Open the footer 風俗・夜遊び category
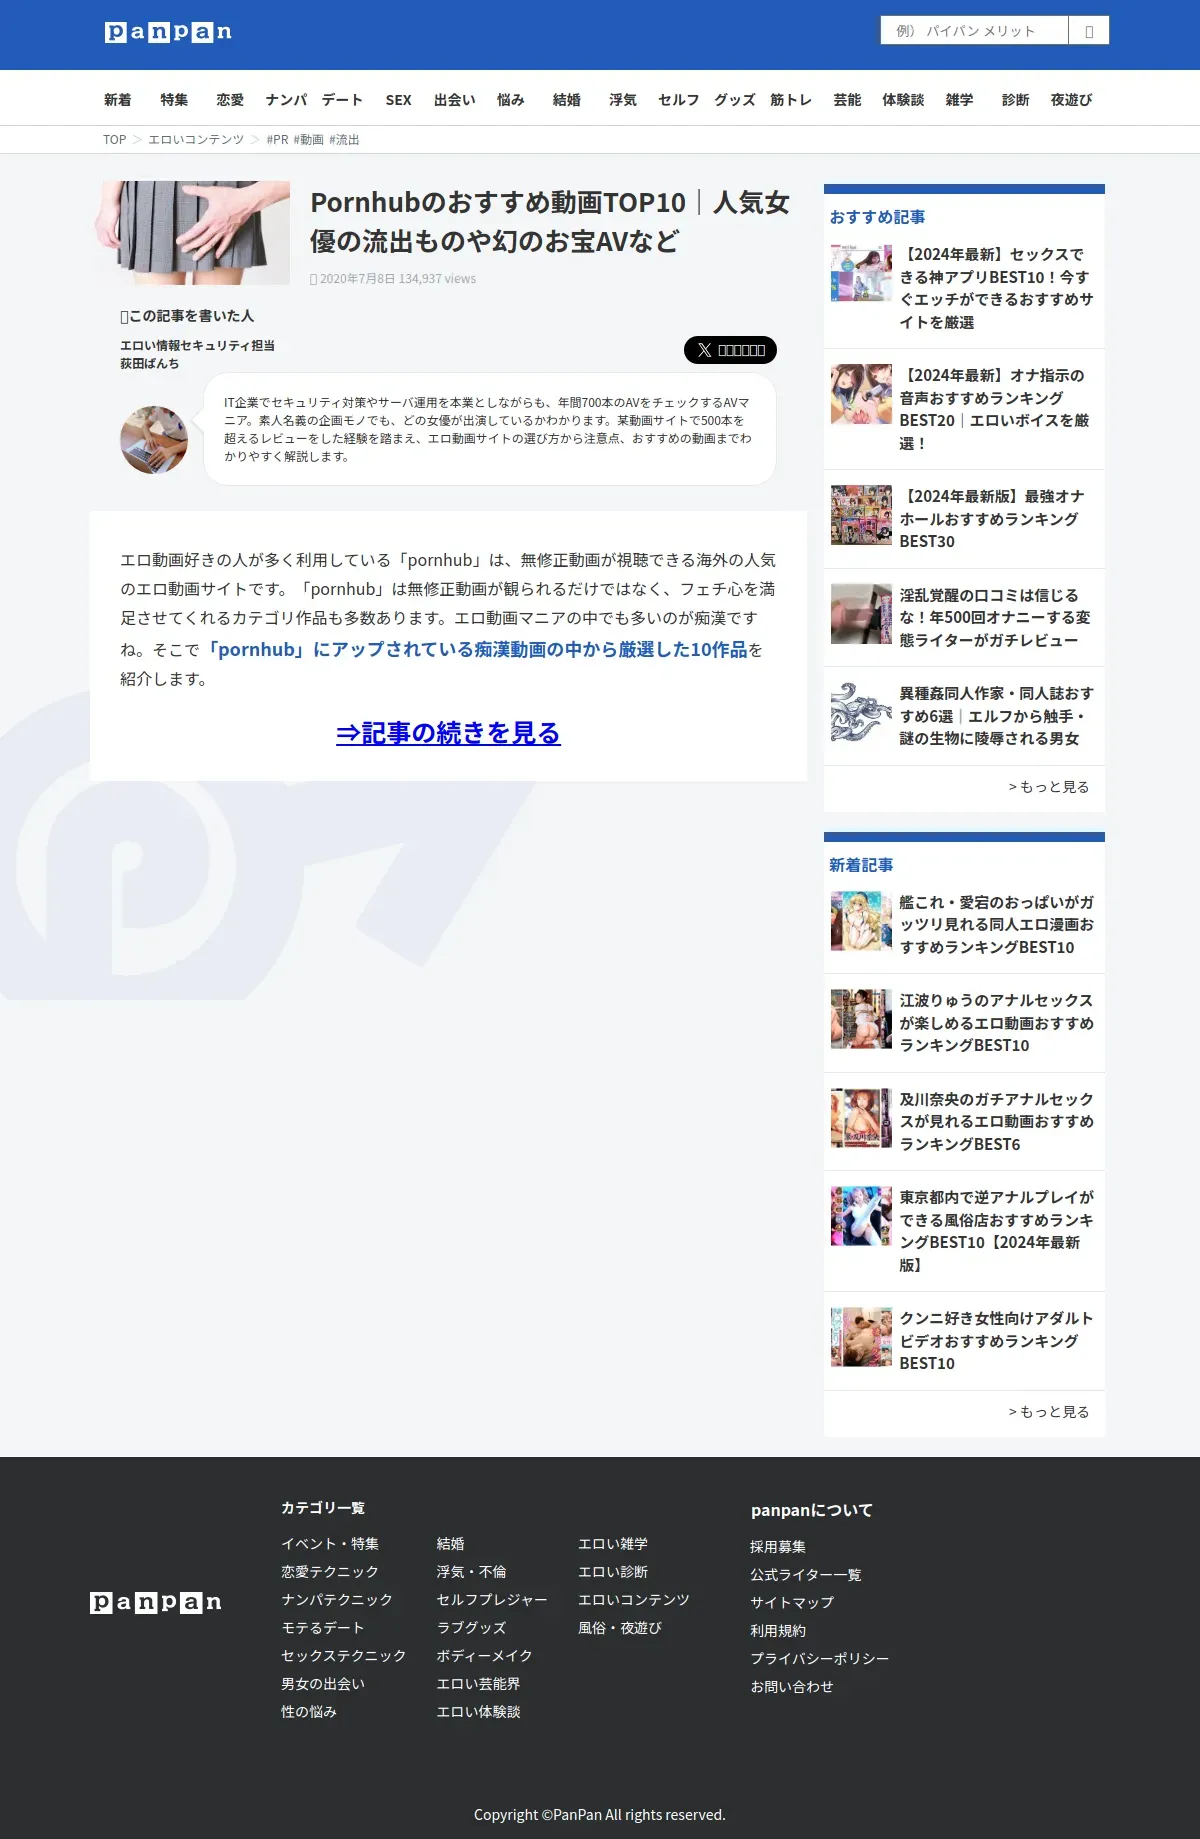Viewport: 1200px width, 1839px height. pos(620,1628)
